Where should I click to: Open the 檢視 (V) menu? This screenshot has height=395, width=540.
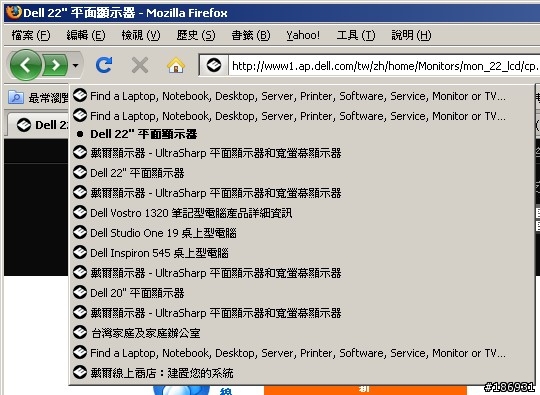point(141,35)
